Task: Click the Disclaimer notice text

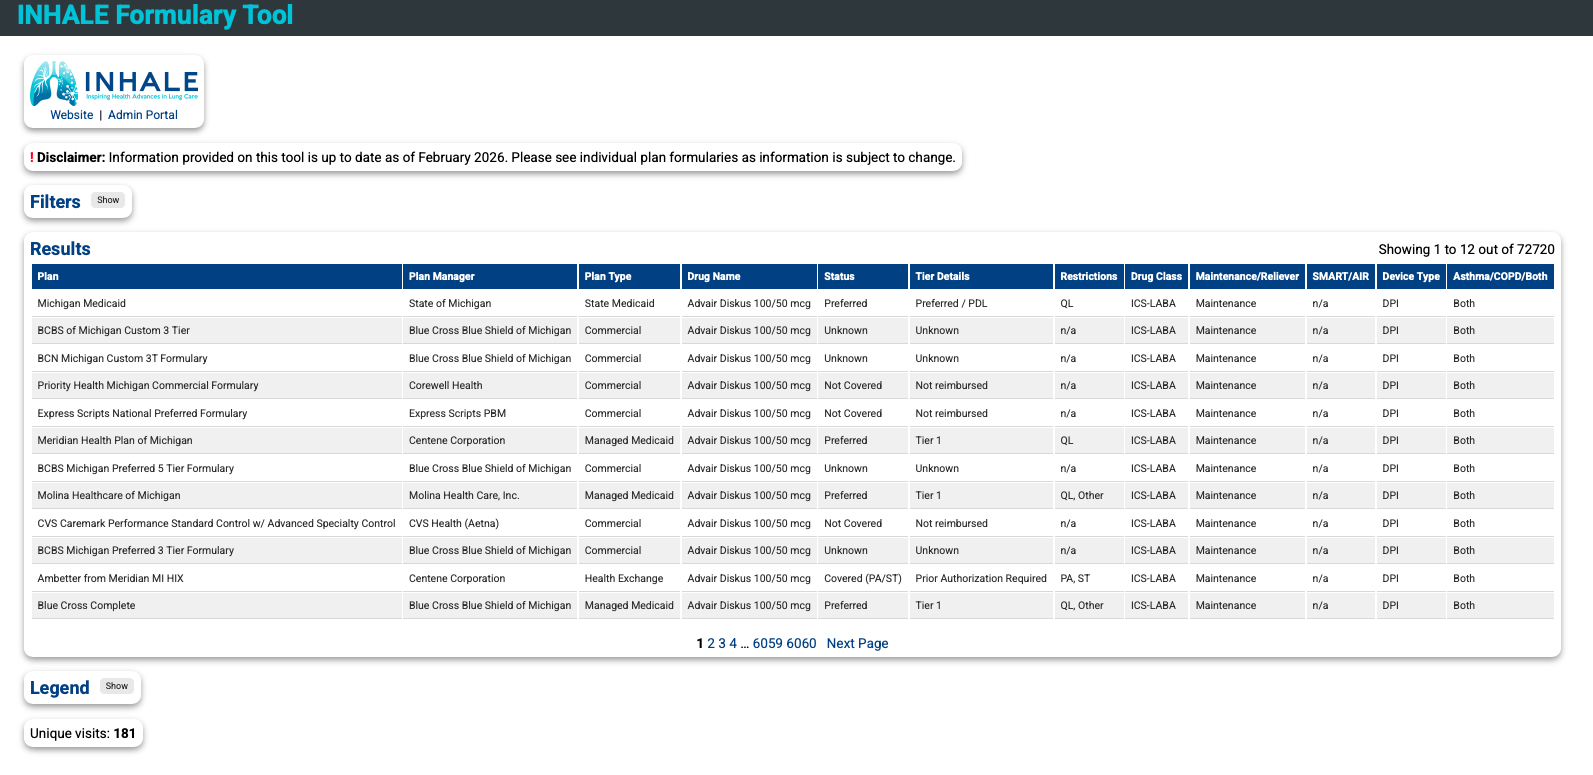Action: pos(493,157)
